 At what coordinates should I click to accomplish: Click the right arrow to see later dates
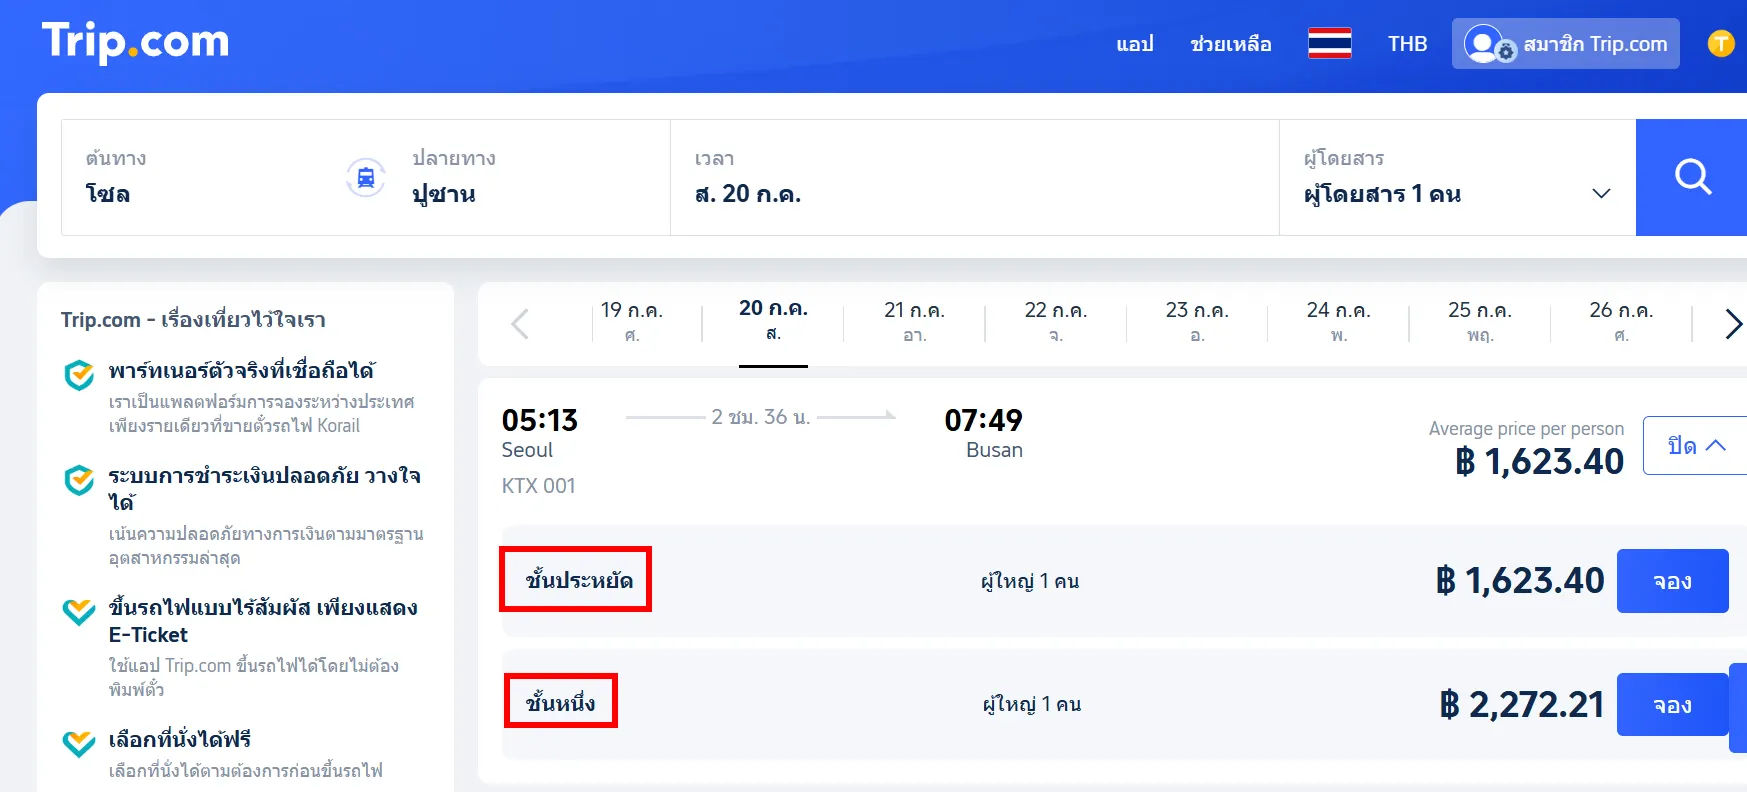(1733, 324)
